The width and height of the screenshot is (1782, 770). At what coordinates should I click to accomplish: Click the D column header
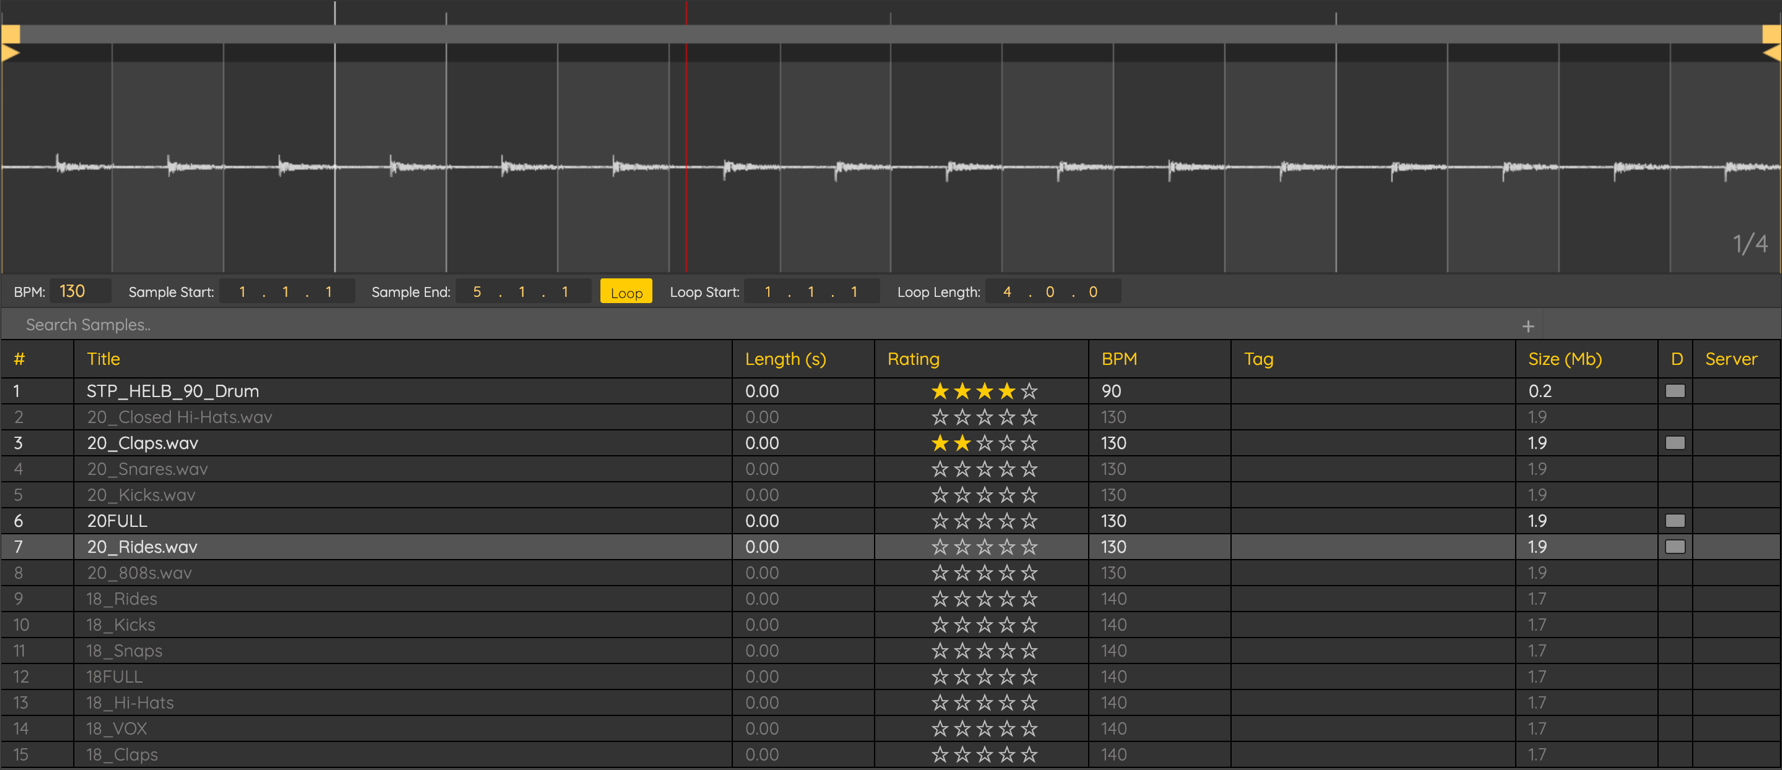(1677, 359)
